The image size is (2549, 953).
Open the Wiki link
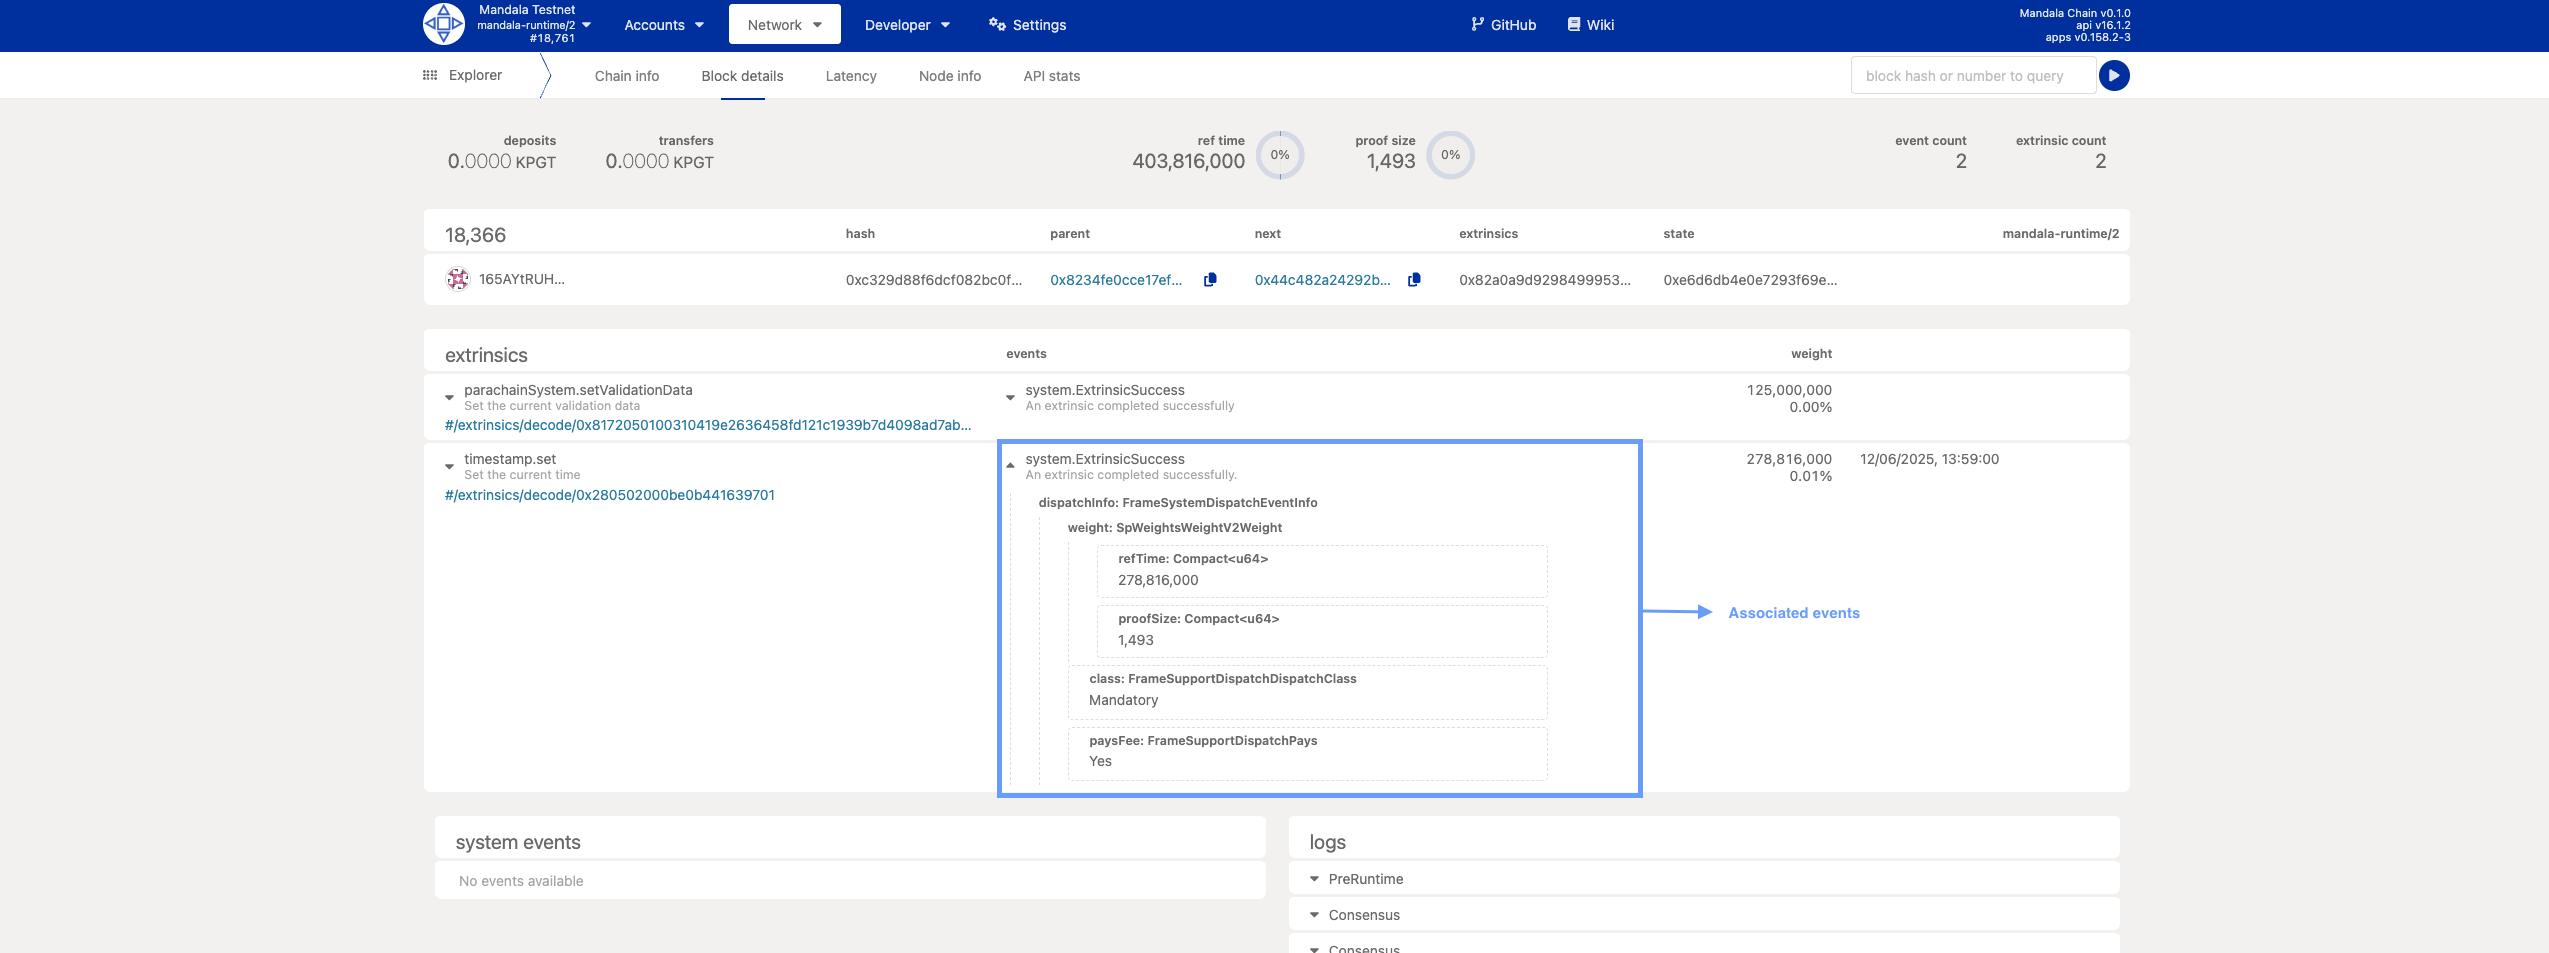point(1590,25)
